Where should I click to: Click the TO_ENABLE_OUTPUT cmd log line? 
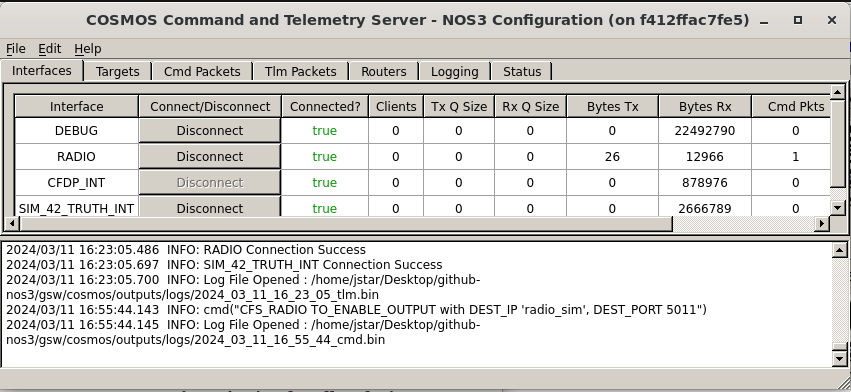click(357, 309)
